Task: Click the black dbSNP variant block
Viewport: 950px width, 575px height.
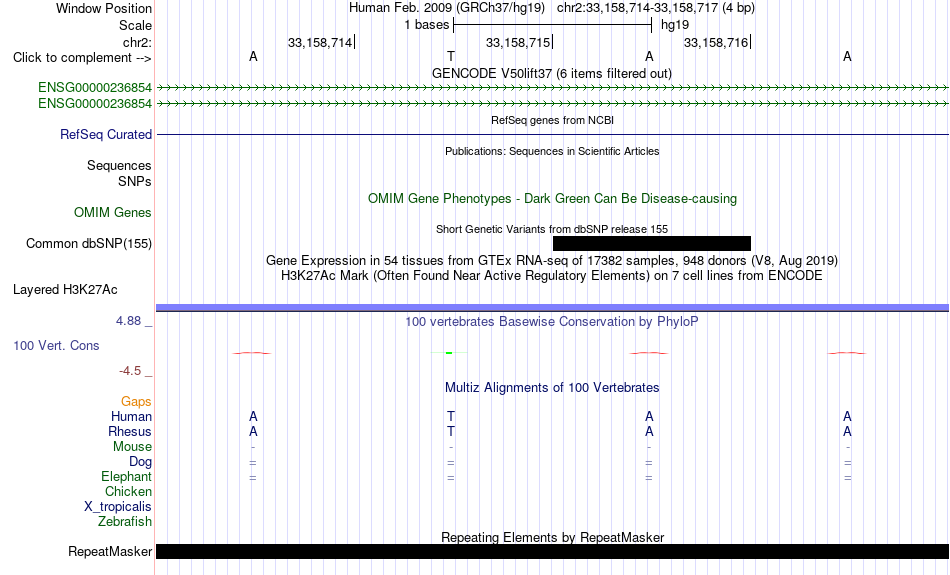Action: click(x=652, y=244)
